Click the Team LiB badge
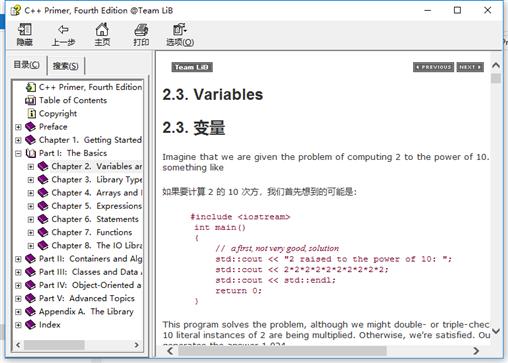The image size is (508, 363). point(192,67)
